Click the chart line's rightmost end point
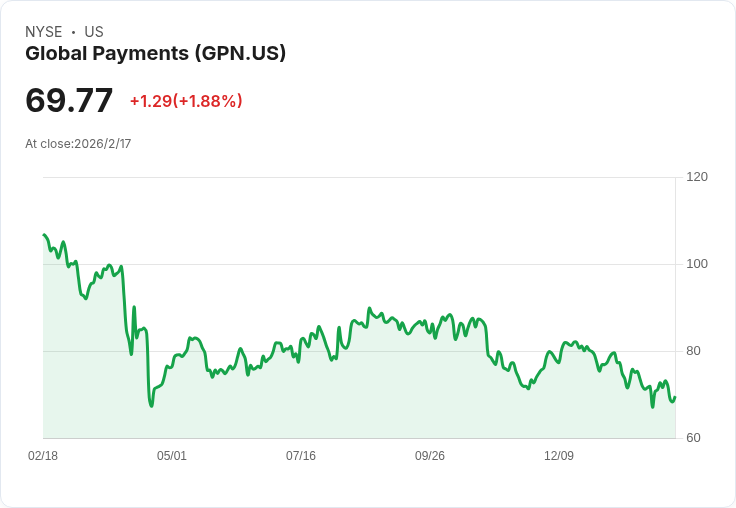Screen dimensions: 736x508 (x=675, y=397)
